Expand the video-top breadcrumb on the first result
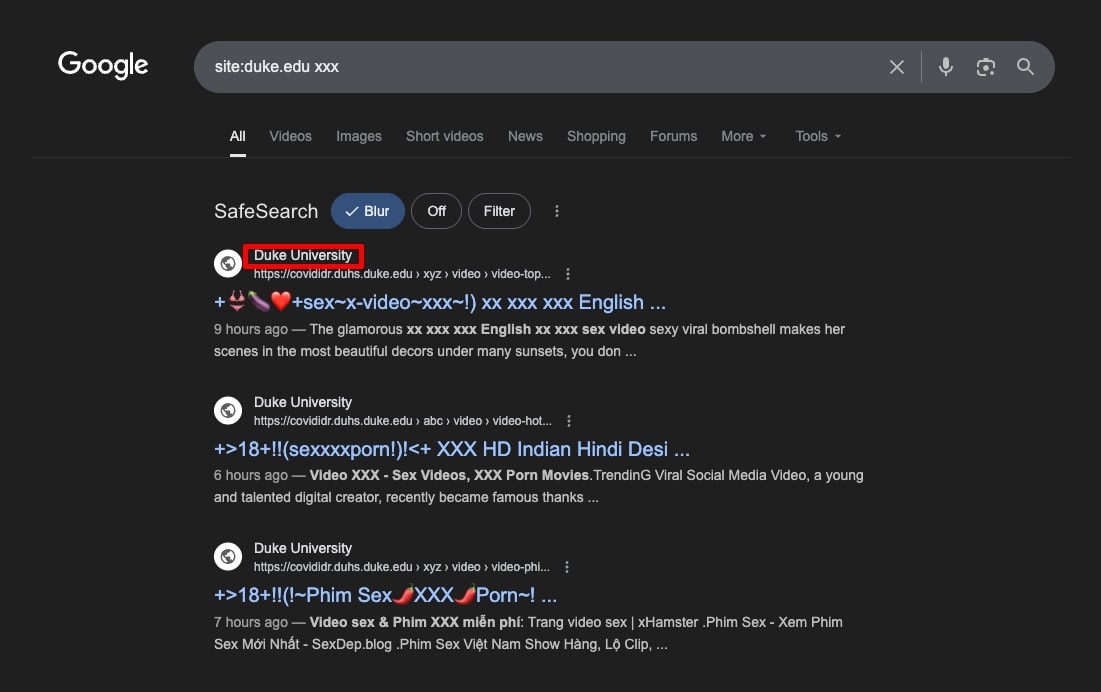Image resolution: width=1101 pixels, height=692 pixels. pyautogui.click(x=567, y=273)
